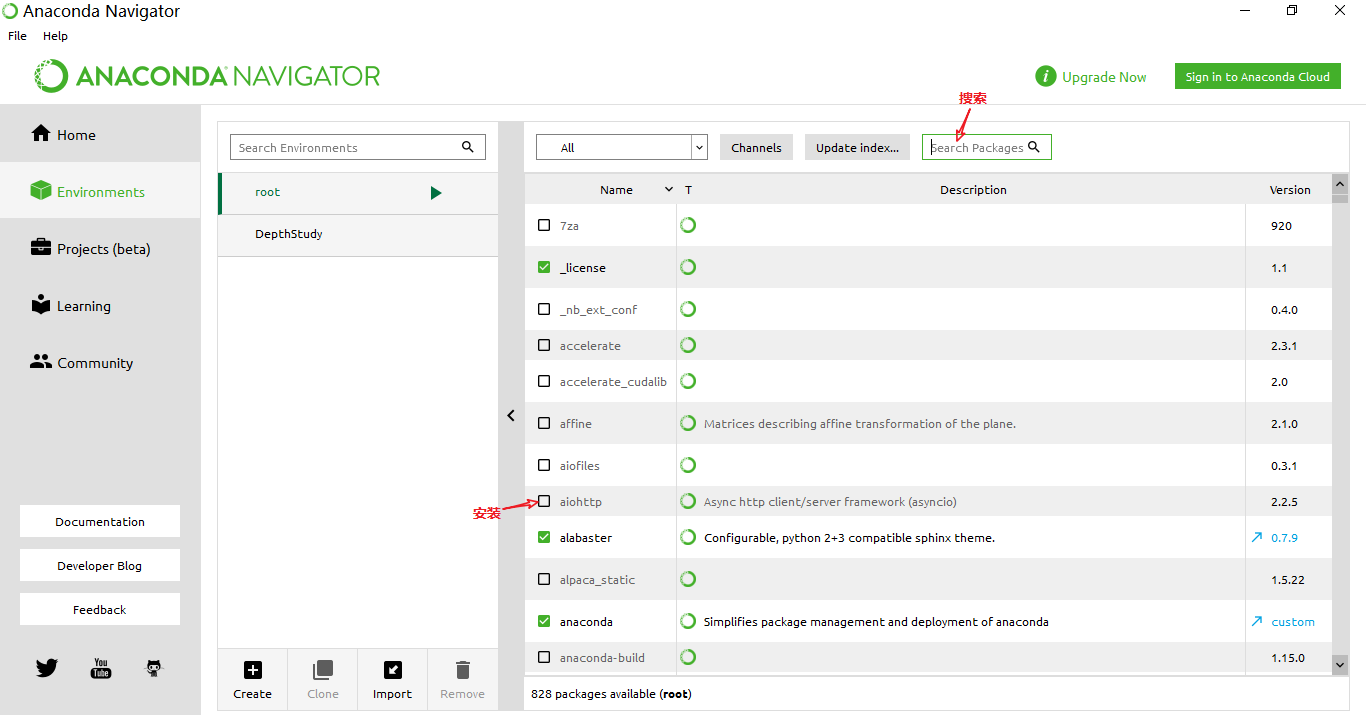Open the Community tab

click(100, 362)
